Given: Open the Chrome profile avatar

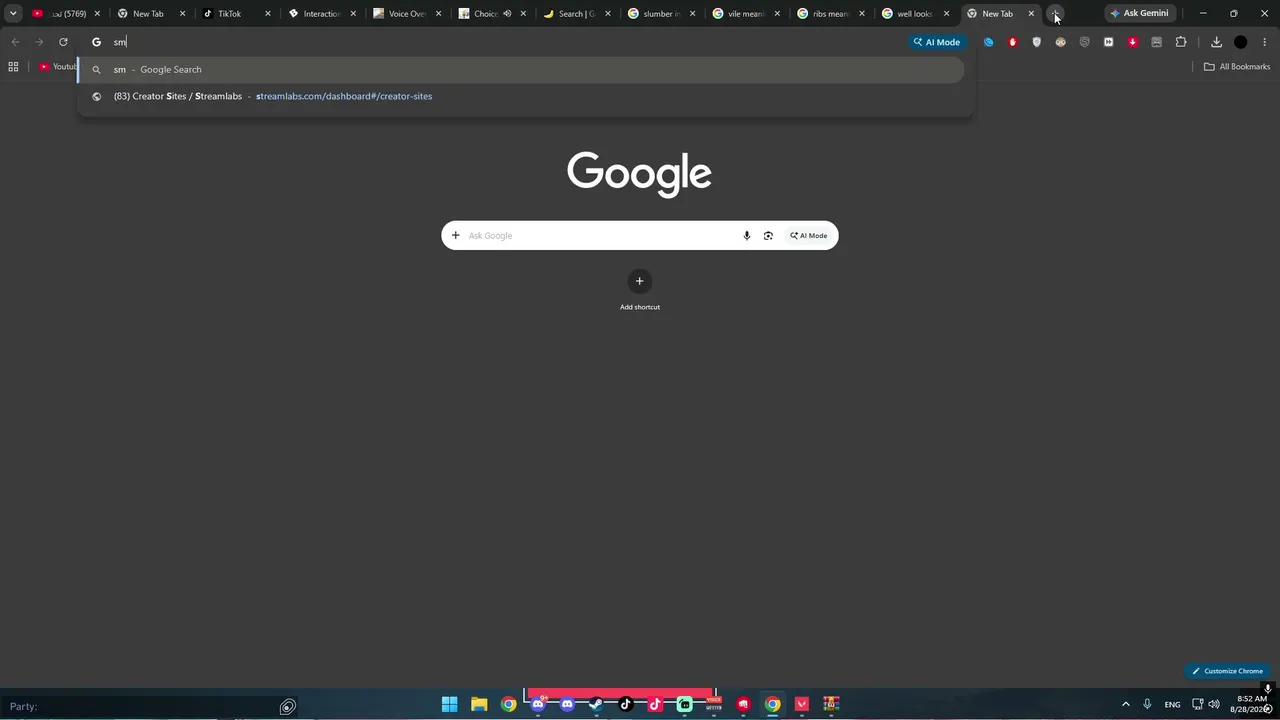Looking at the screenshot, I should 1241,42.
